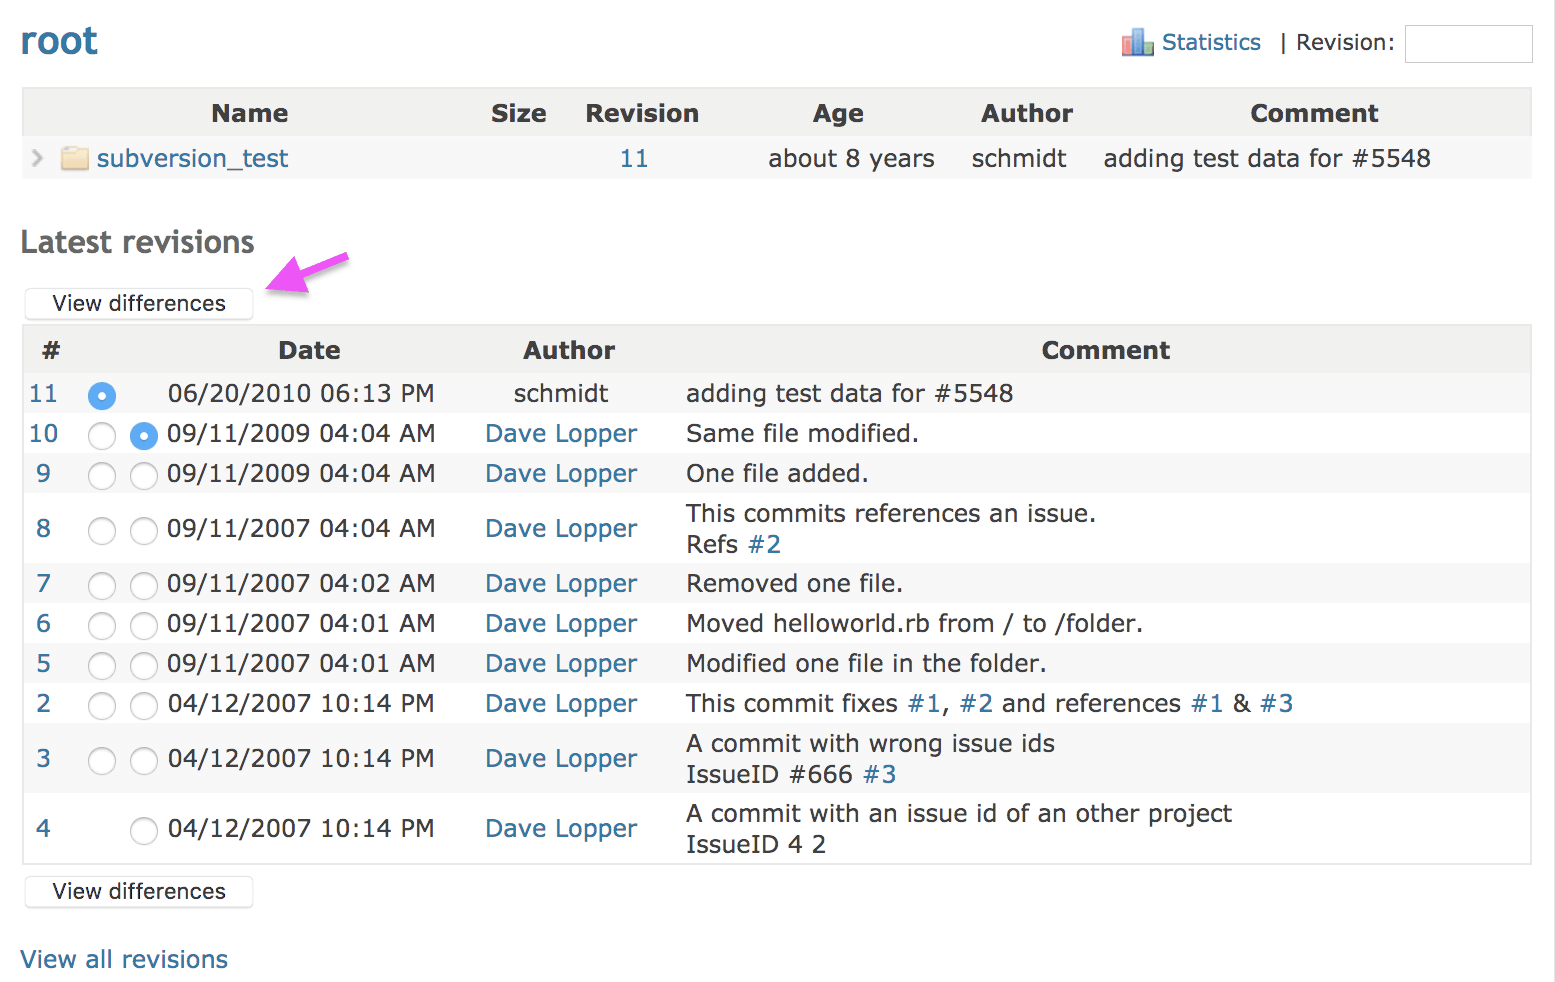This screenshot has width=1555, height=982.
Task: Open first #1 link in revision 2 comment
Action: [x=924, y=703]
